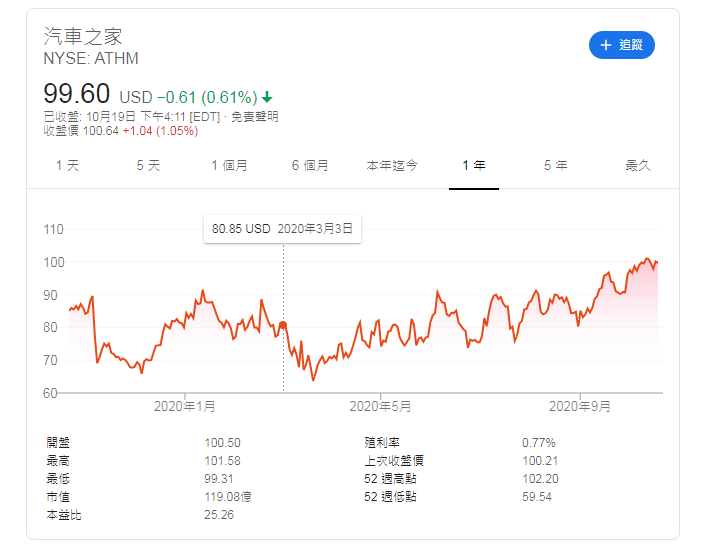Click the red data point on chart
702x554 pixels.
click(x=283, y=325)
